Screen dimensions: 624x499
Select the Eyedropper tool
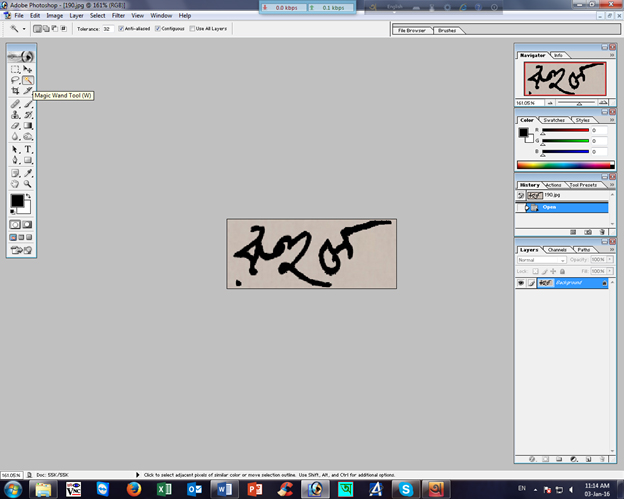(x=27, y=173)
